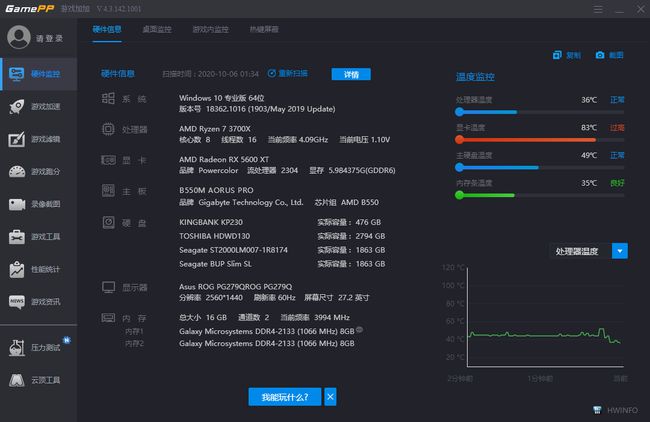Image resolution: width=650 pixels, height=422 pixels.
Task: Switch to 热键屏蔽 tab
Action: click(264, 29)
